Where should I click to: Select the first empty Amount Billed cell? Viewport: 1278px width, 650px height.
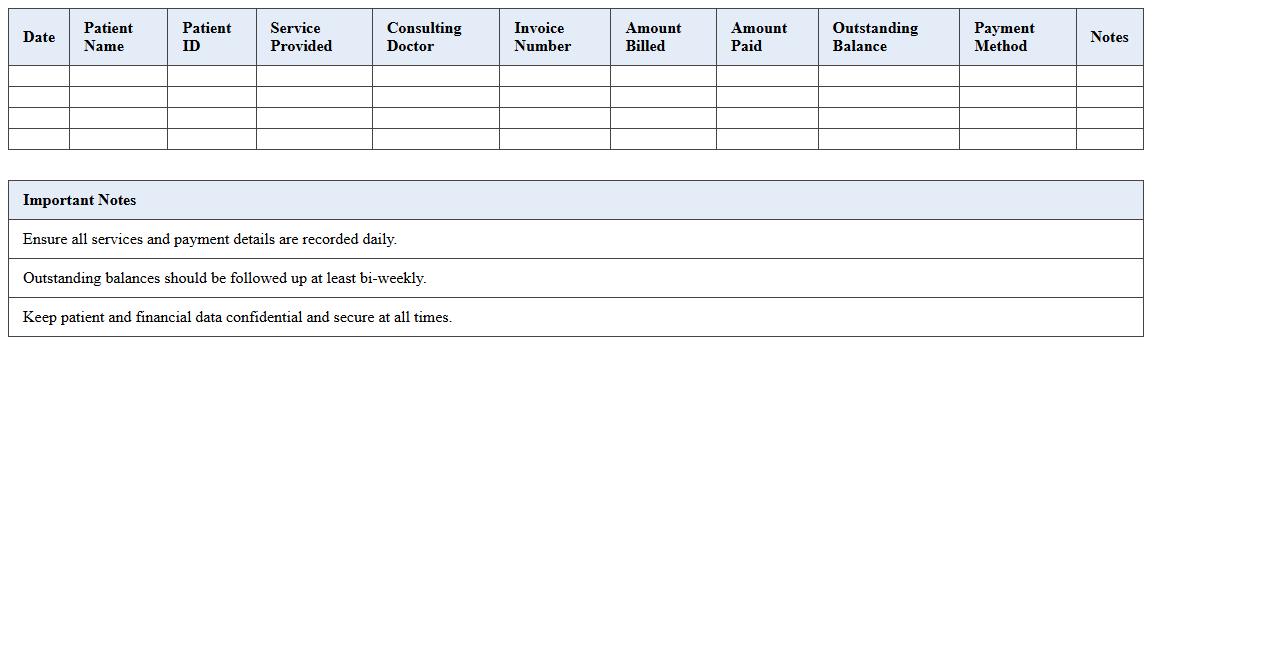pyautogui.click(x=662, y=77)
